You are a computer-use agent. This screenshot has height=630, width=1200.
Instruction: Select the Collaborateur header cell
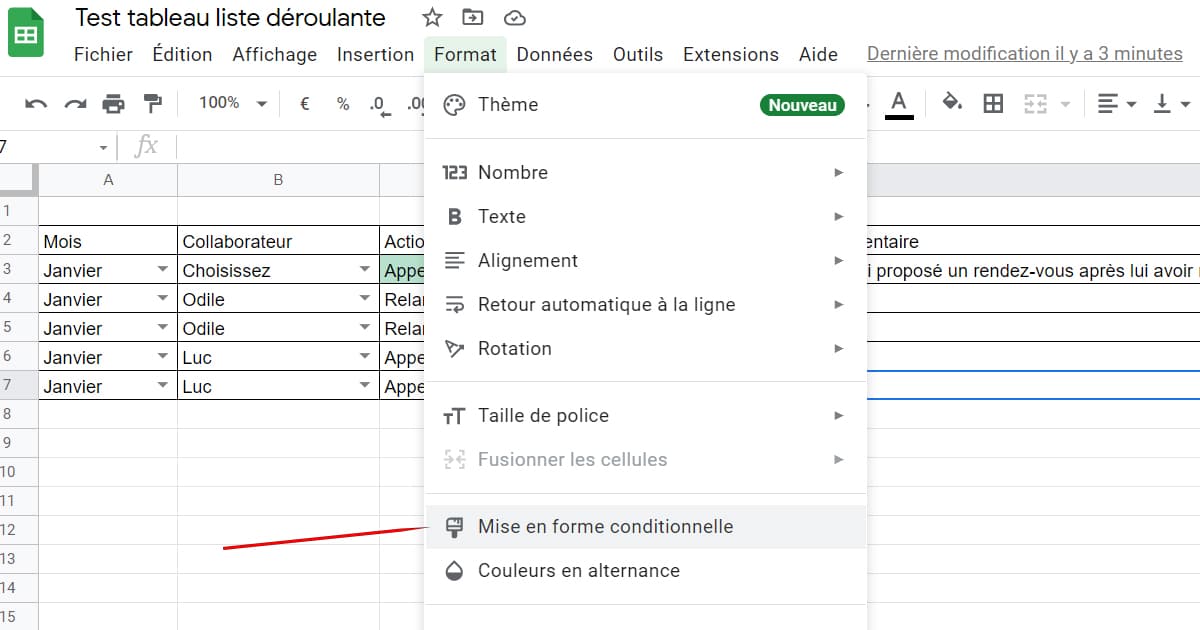(x=278, y=241)
